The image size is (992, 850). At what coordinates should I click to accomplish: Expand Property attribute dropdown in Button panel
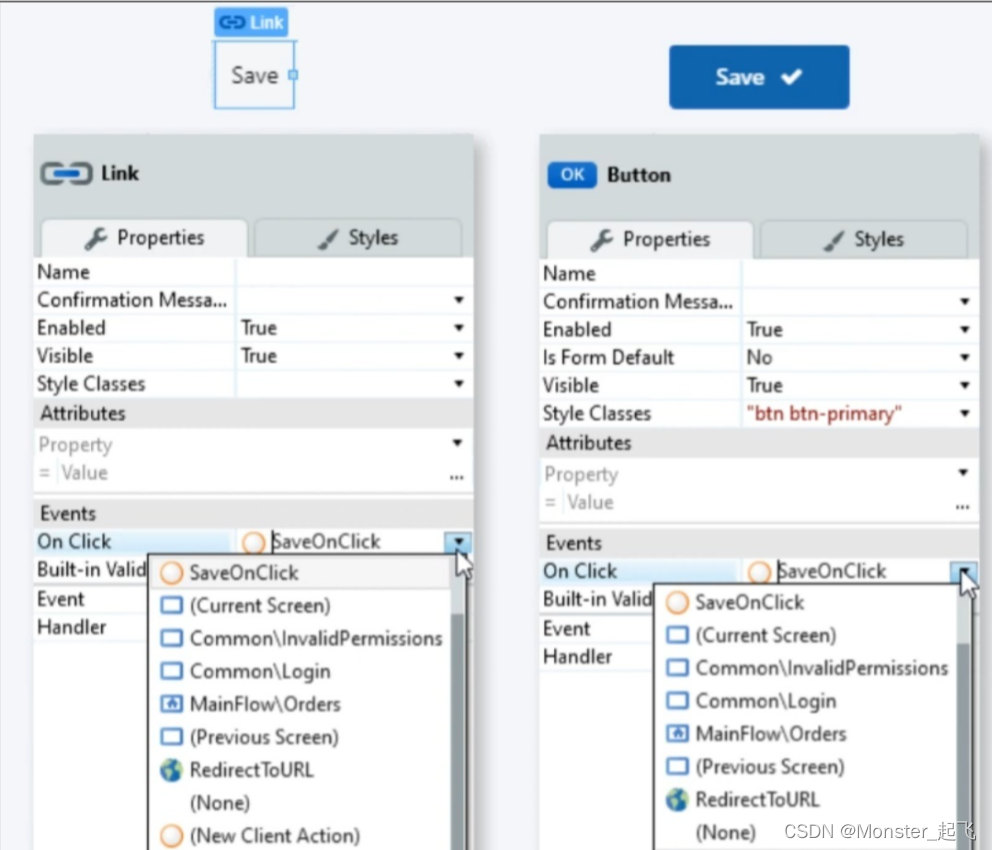pyautogui.click(x=963, y=472)
